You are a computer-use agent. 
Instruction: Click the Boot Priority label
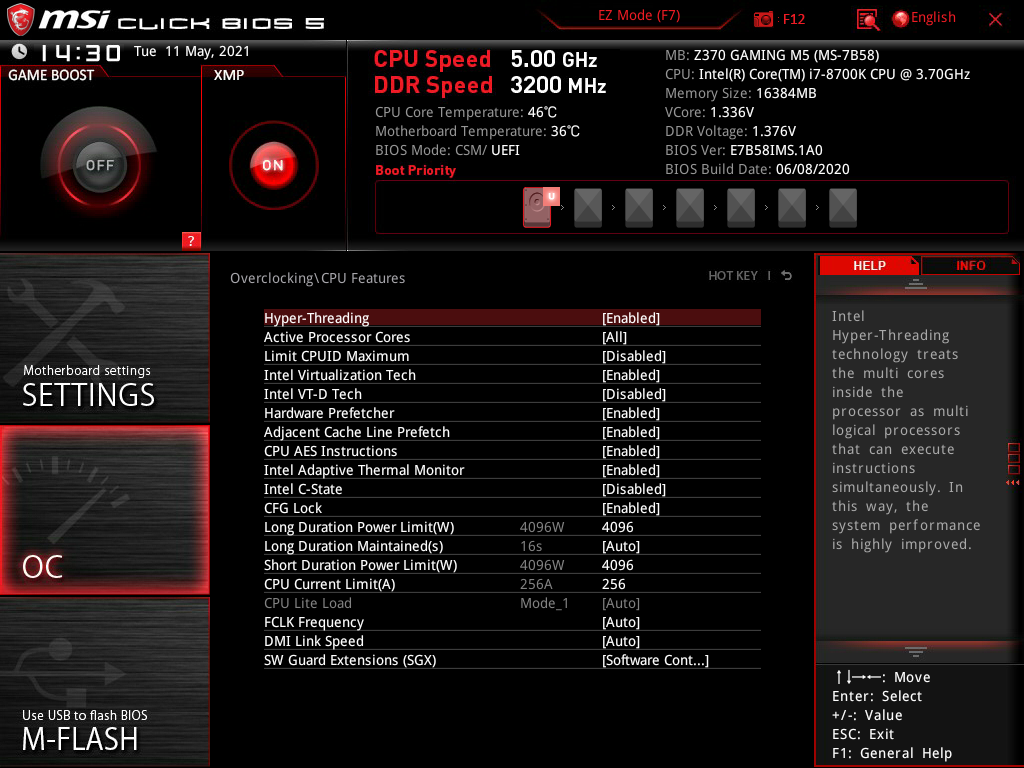(x=415, y=170)
